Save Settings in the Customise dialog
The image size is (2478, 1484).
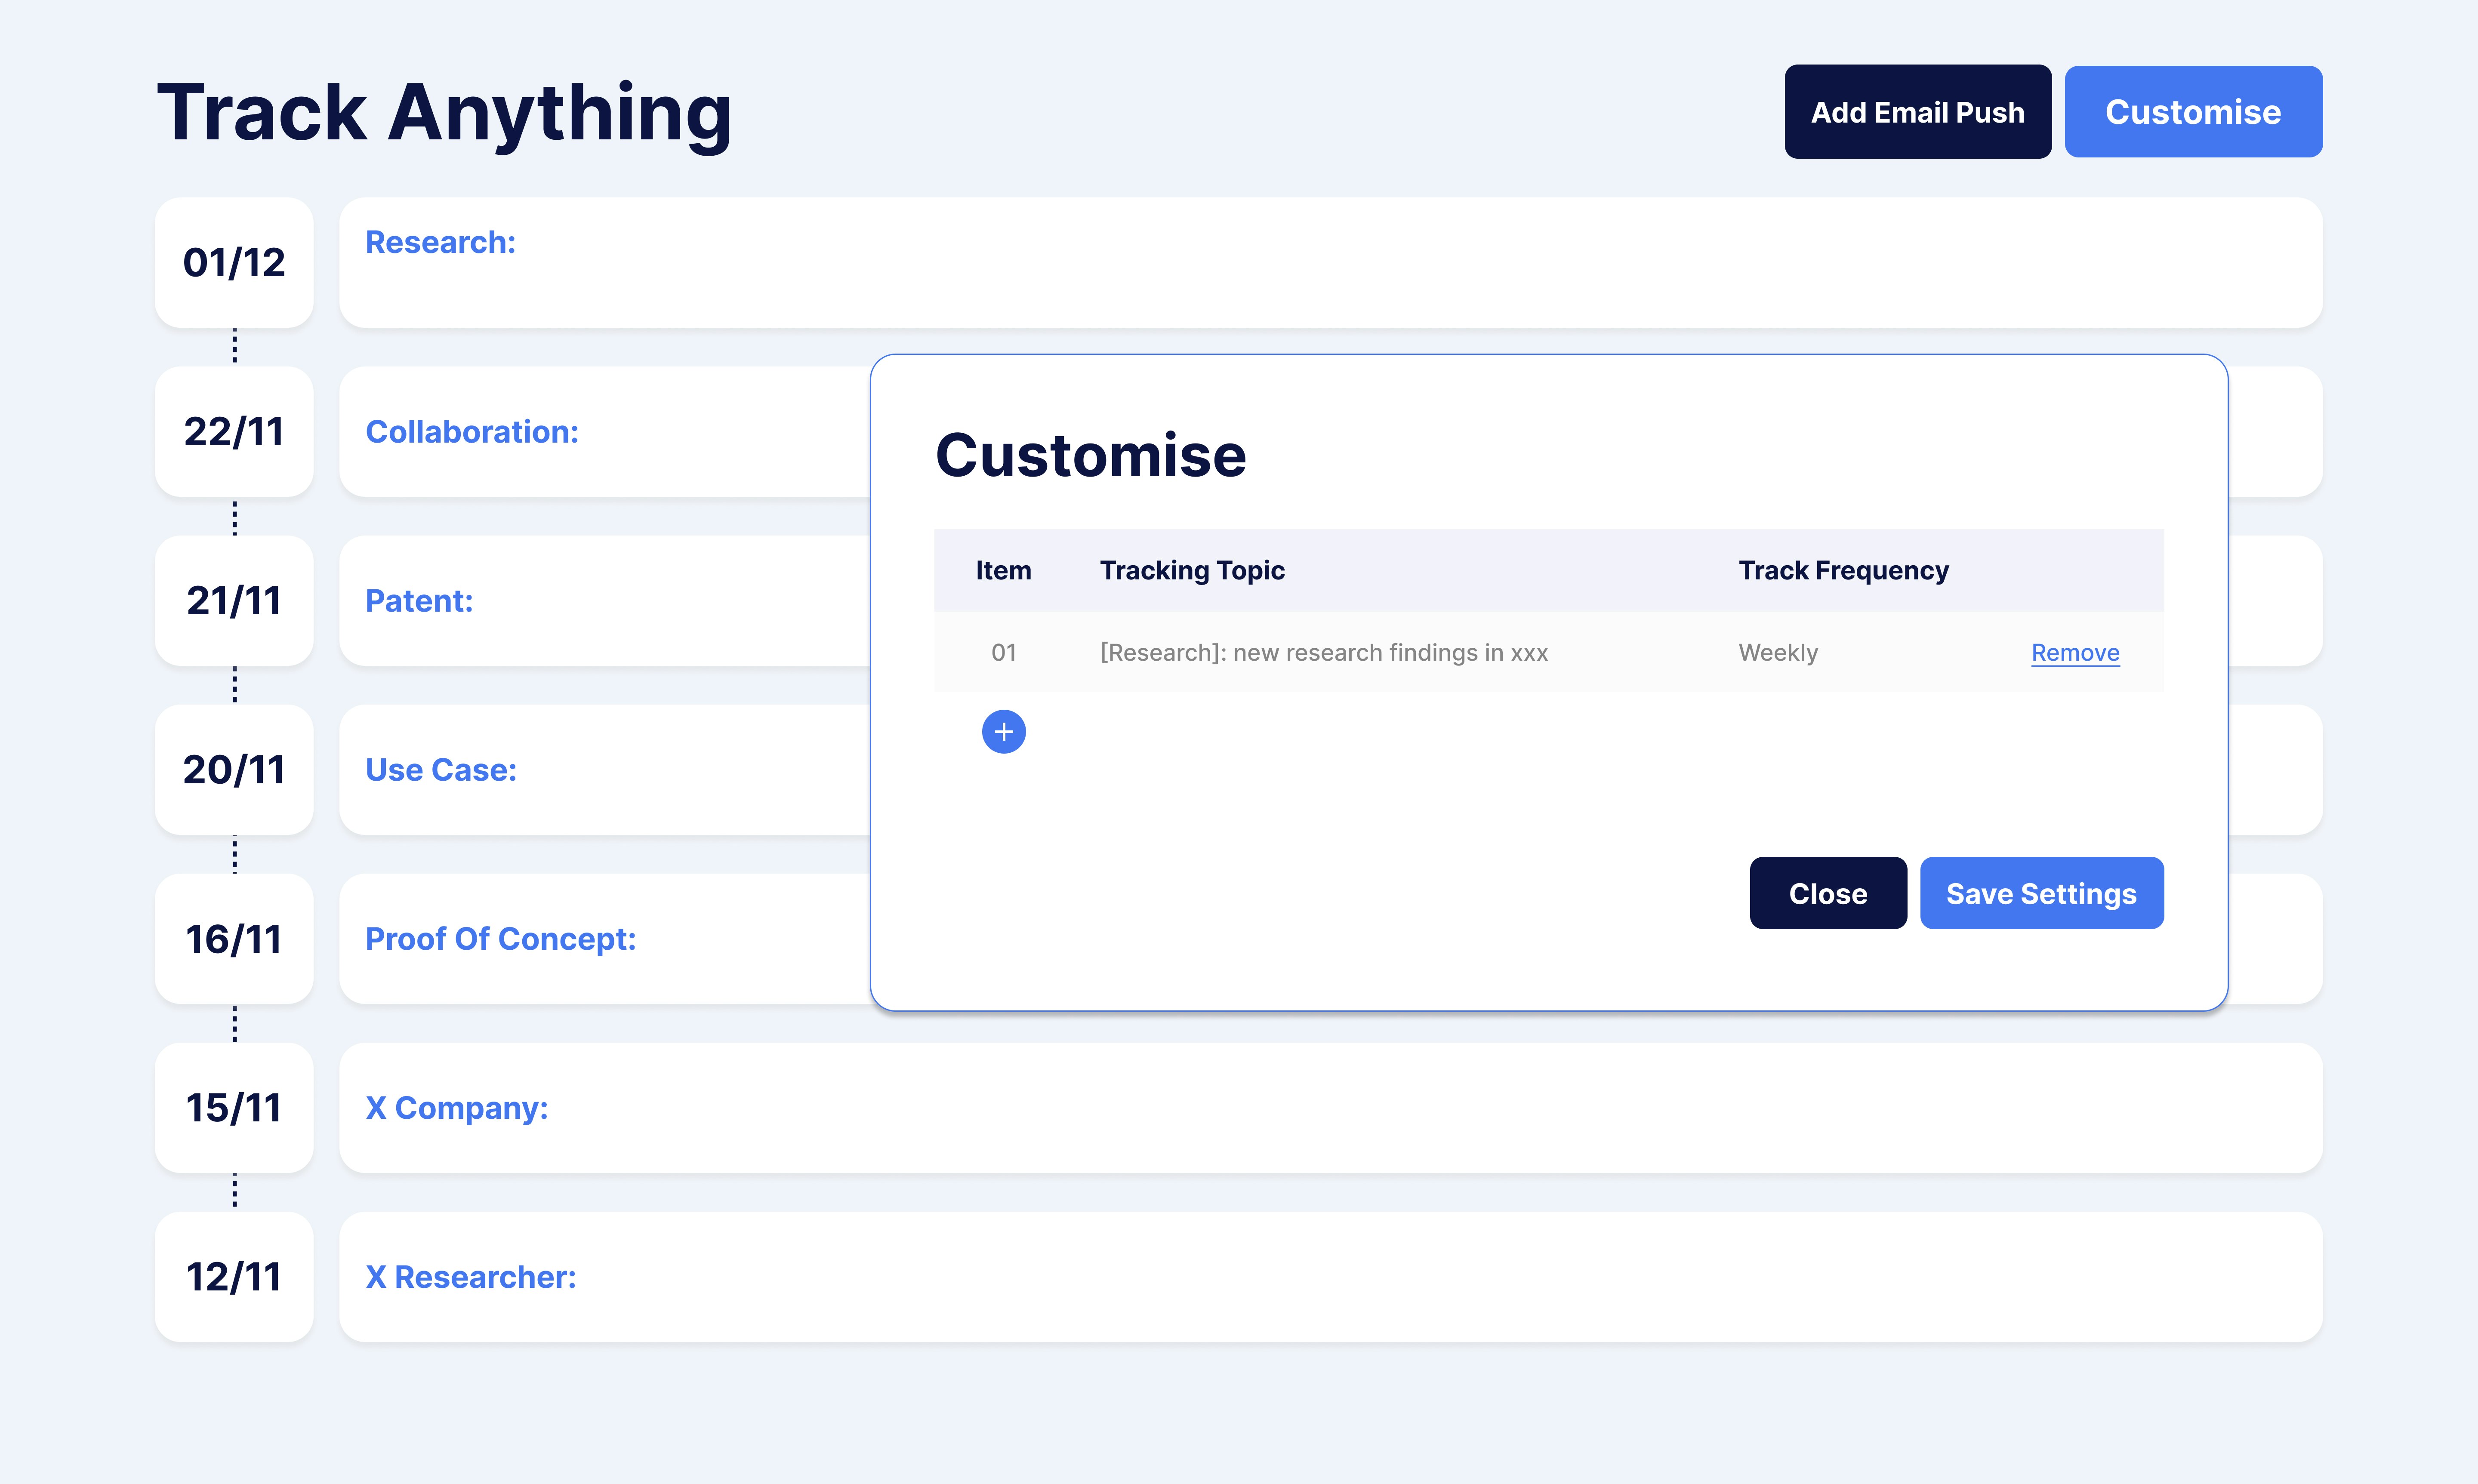[2040, 893]
